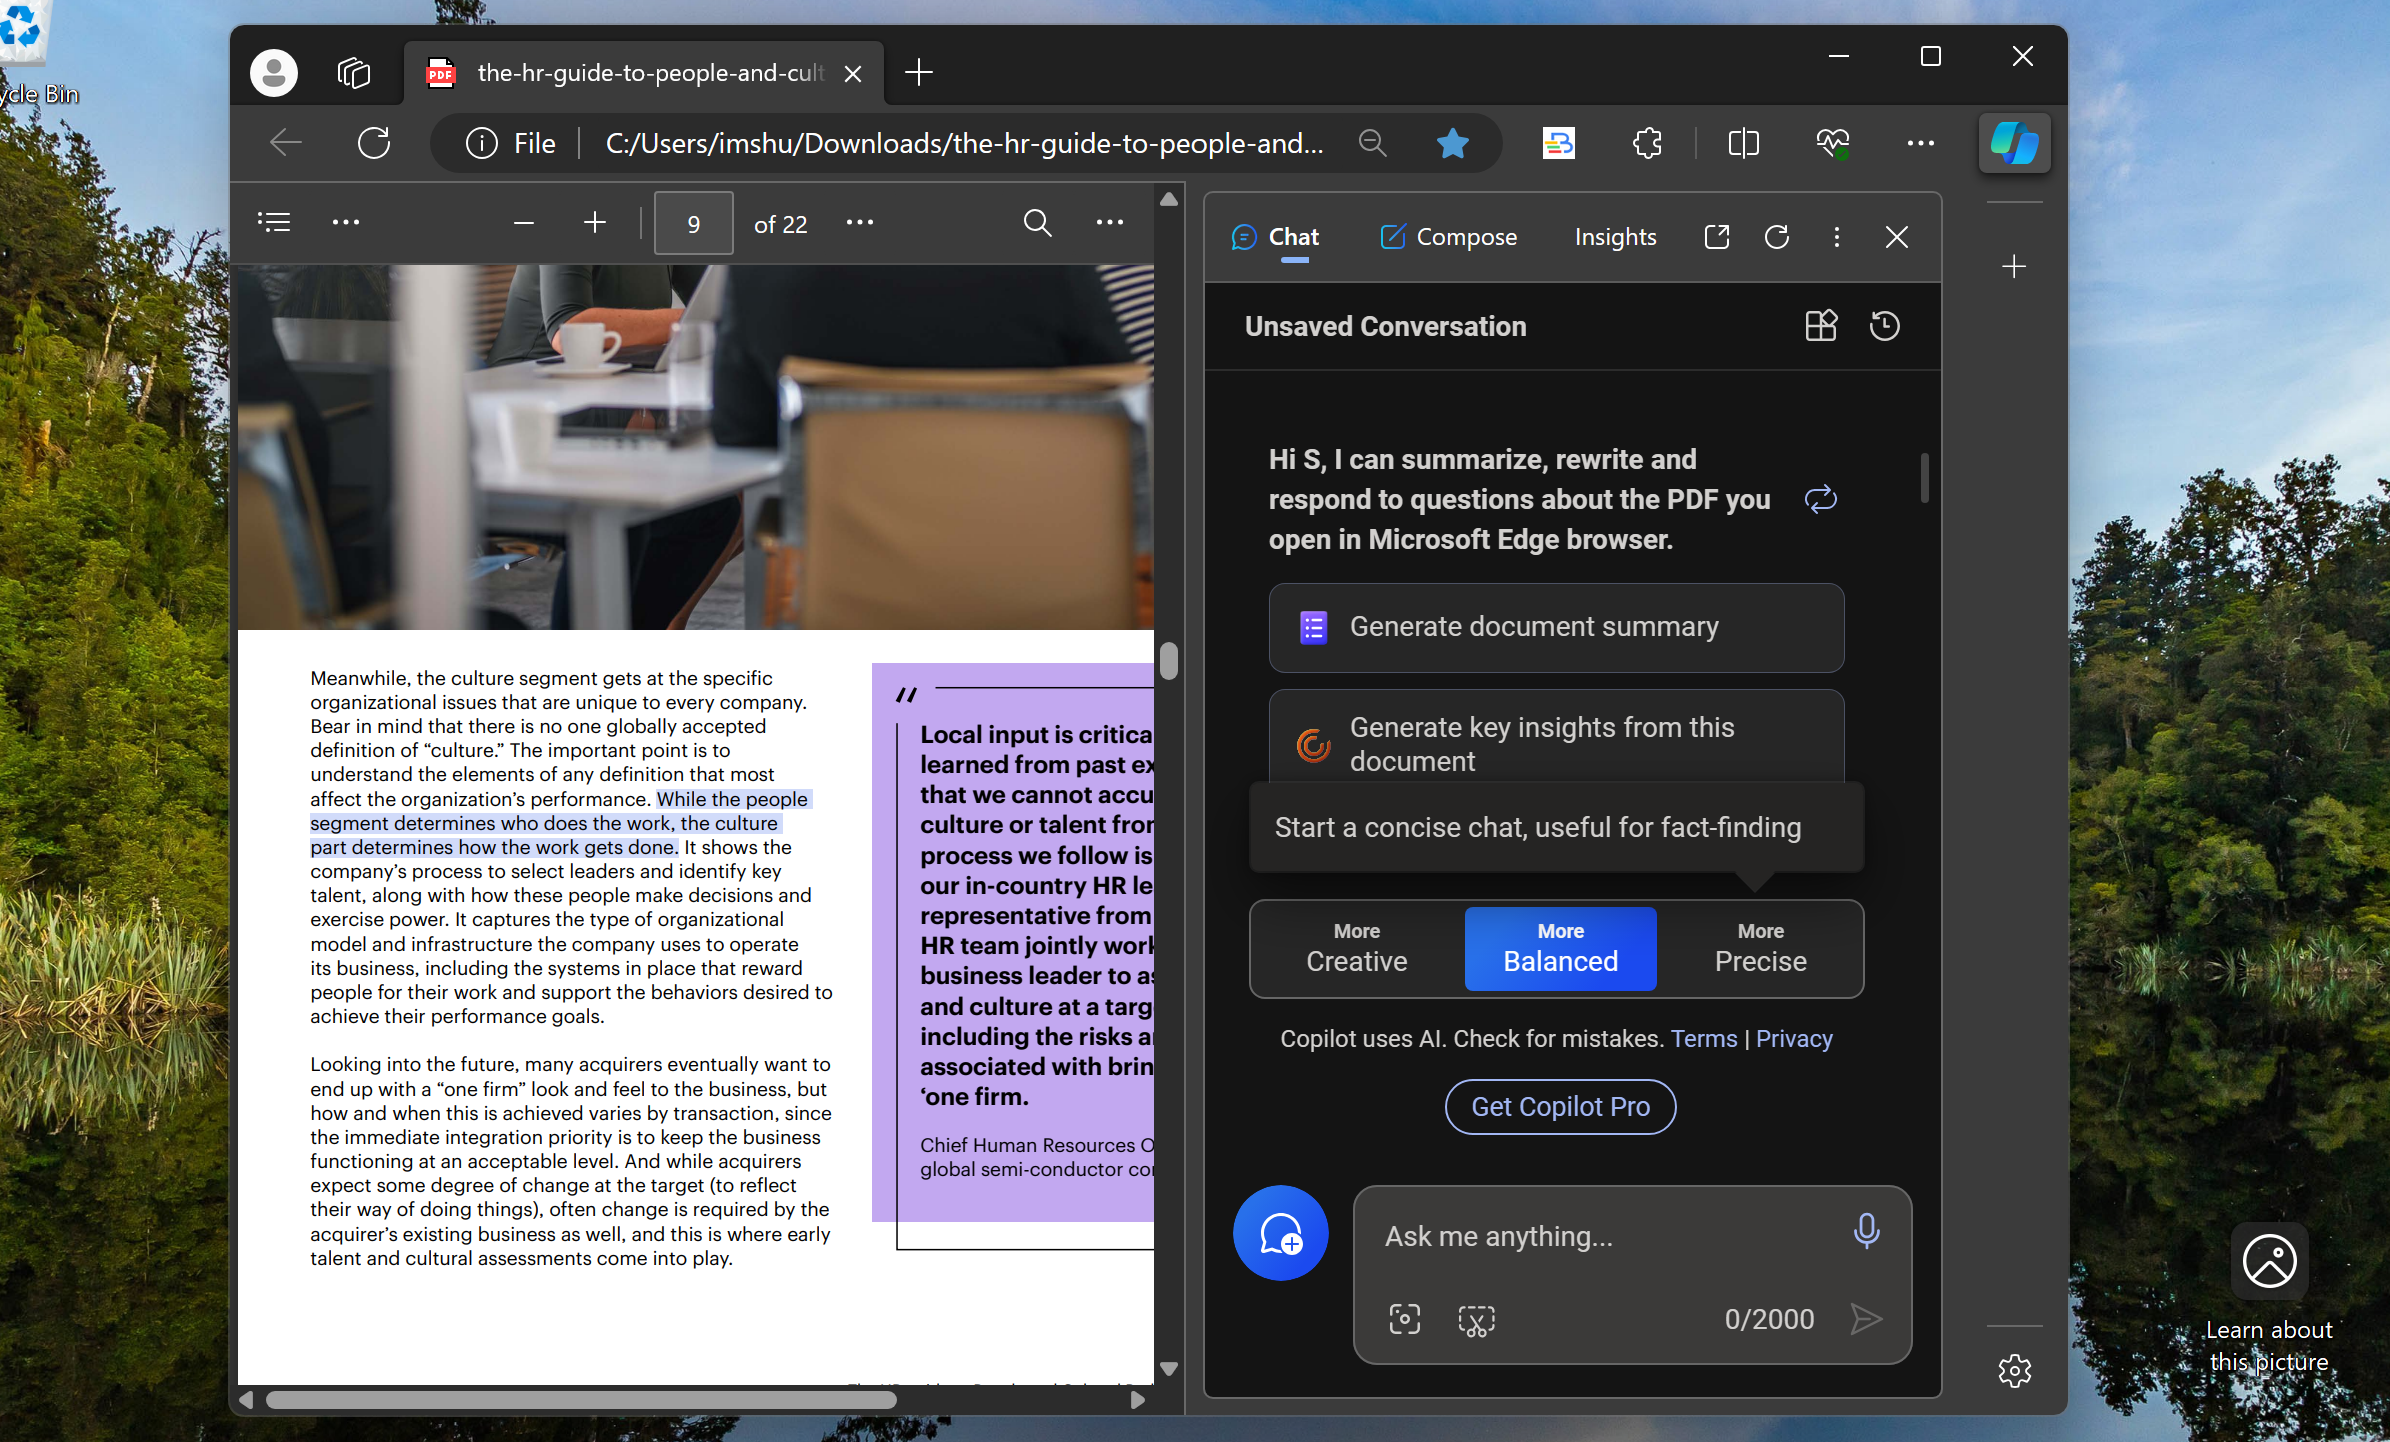Viewport: 2390px width, 1442px height.
Task: Open Edge Settings and more menu
Action: [1921, 143]
